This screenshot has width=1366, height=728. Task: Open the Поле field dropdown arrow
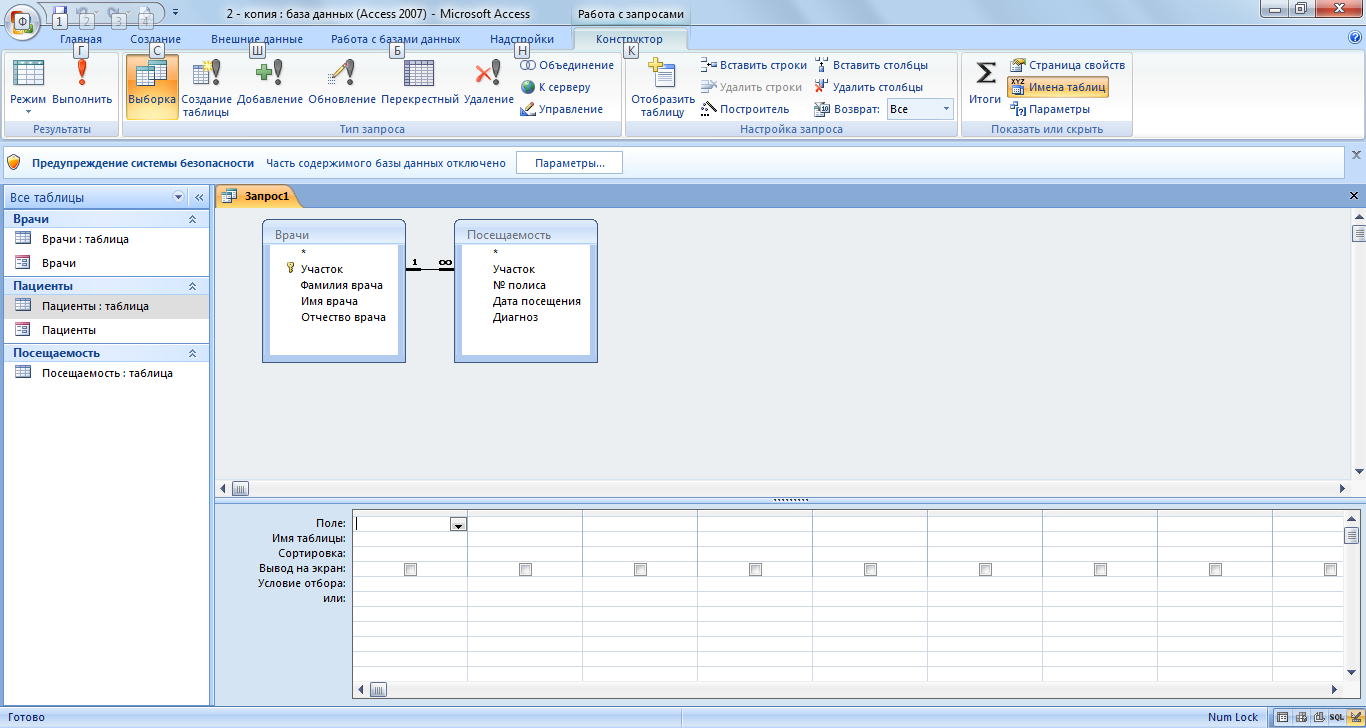458,524
